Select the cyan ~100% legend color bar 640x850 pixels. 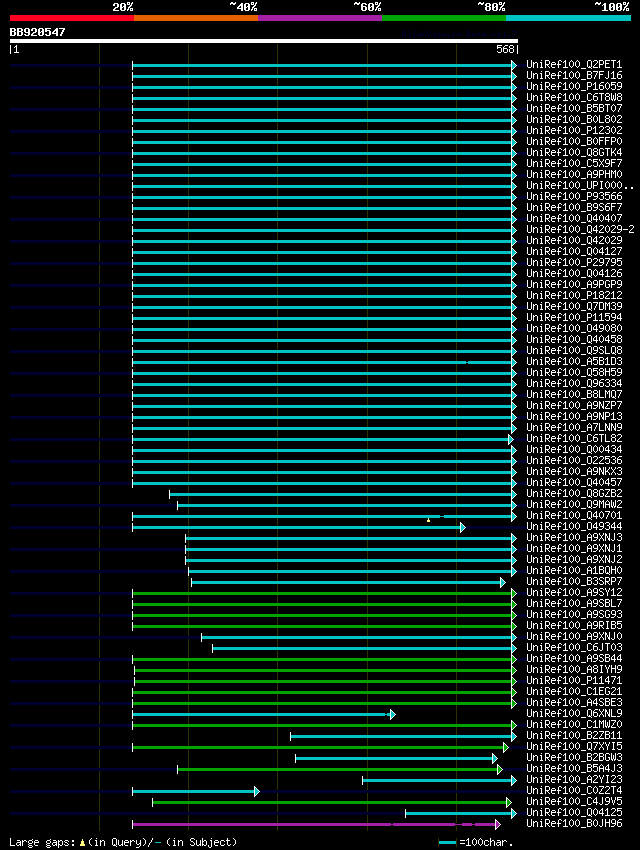pos(568,18)
